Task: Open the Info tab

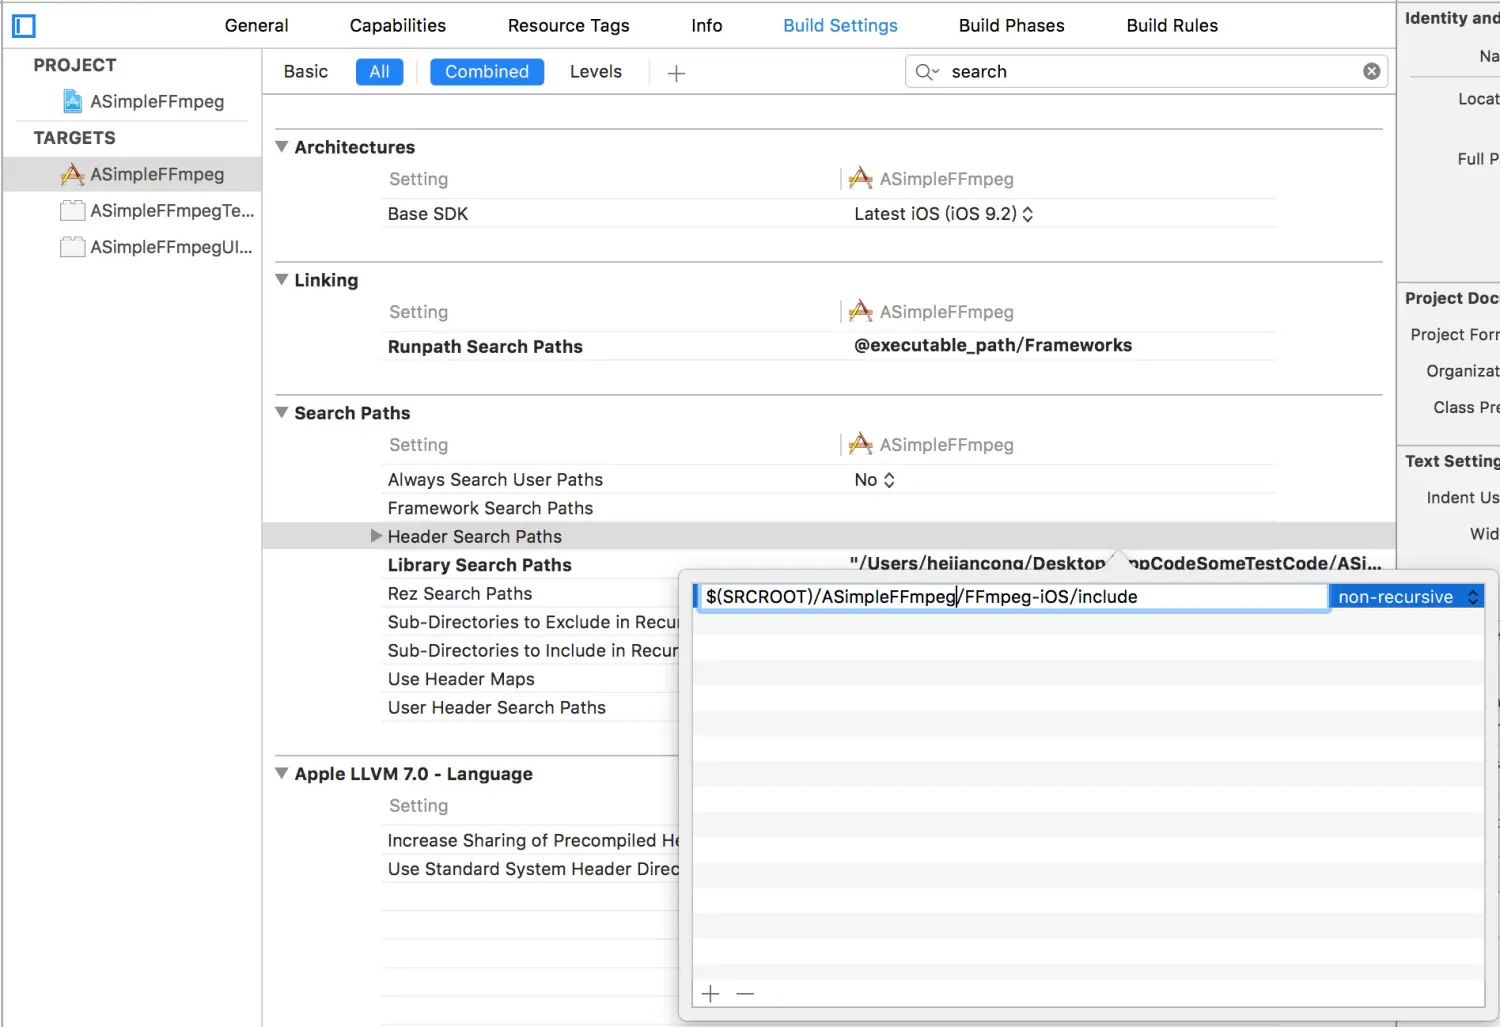Action: coord(707,26)
